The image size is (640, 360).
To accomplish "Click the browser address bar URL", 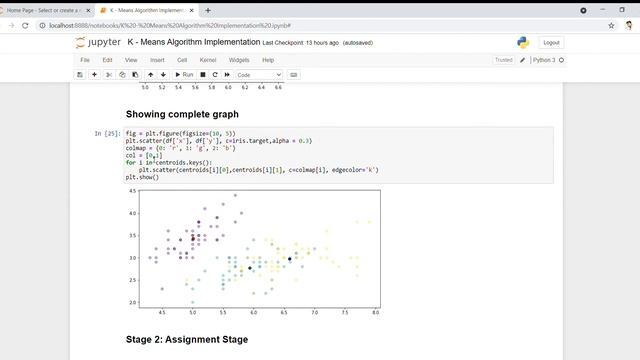I will 170,25.
